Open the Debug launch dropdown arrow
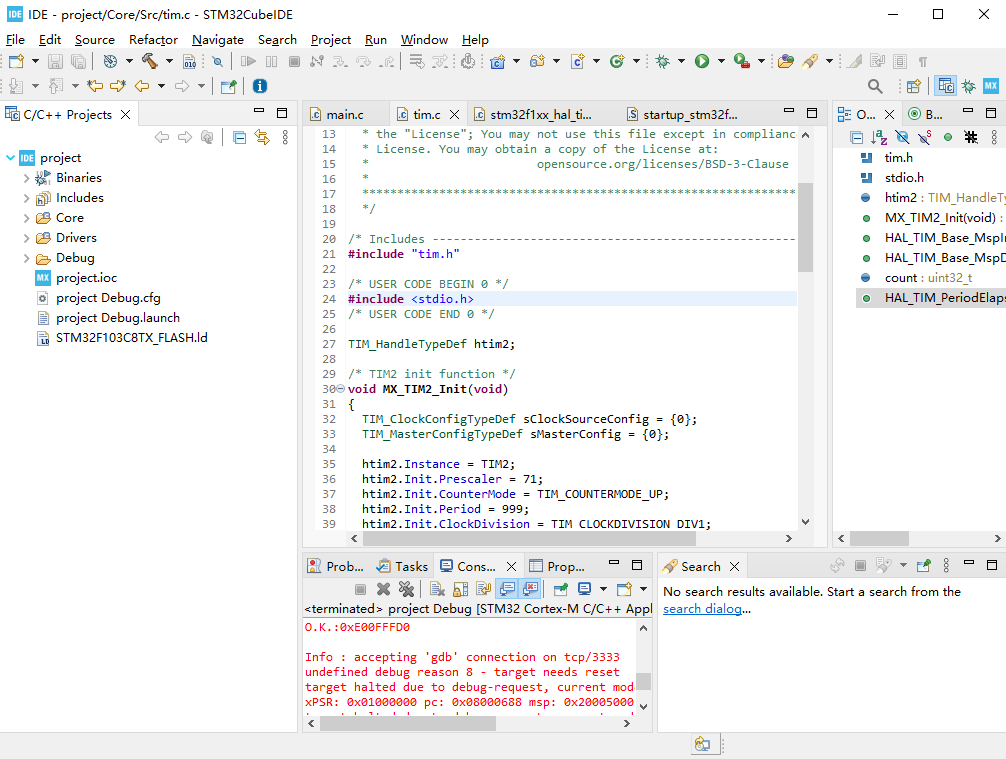 point(681,62)
